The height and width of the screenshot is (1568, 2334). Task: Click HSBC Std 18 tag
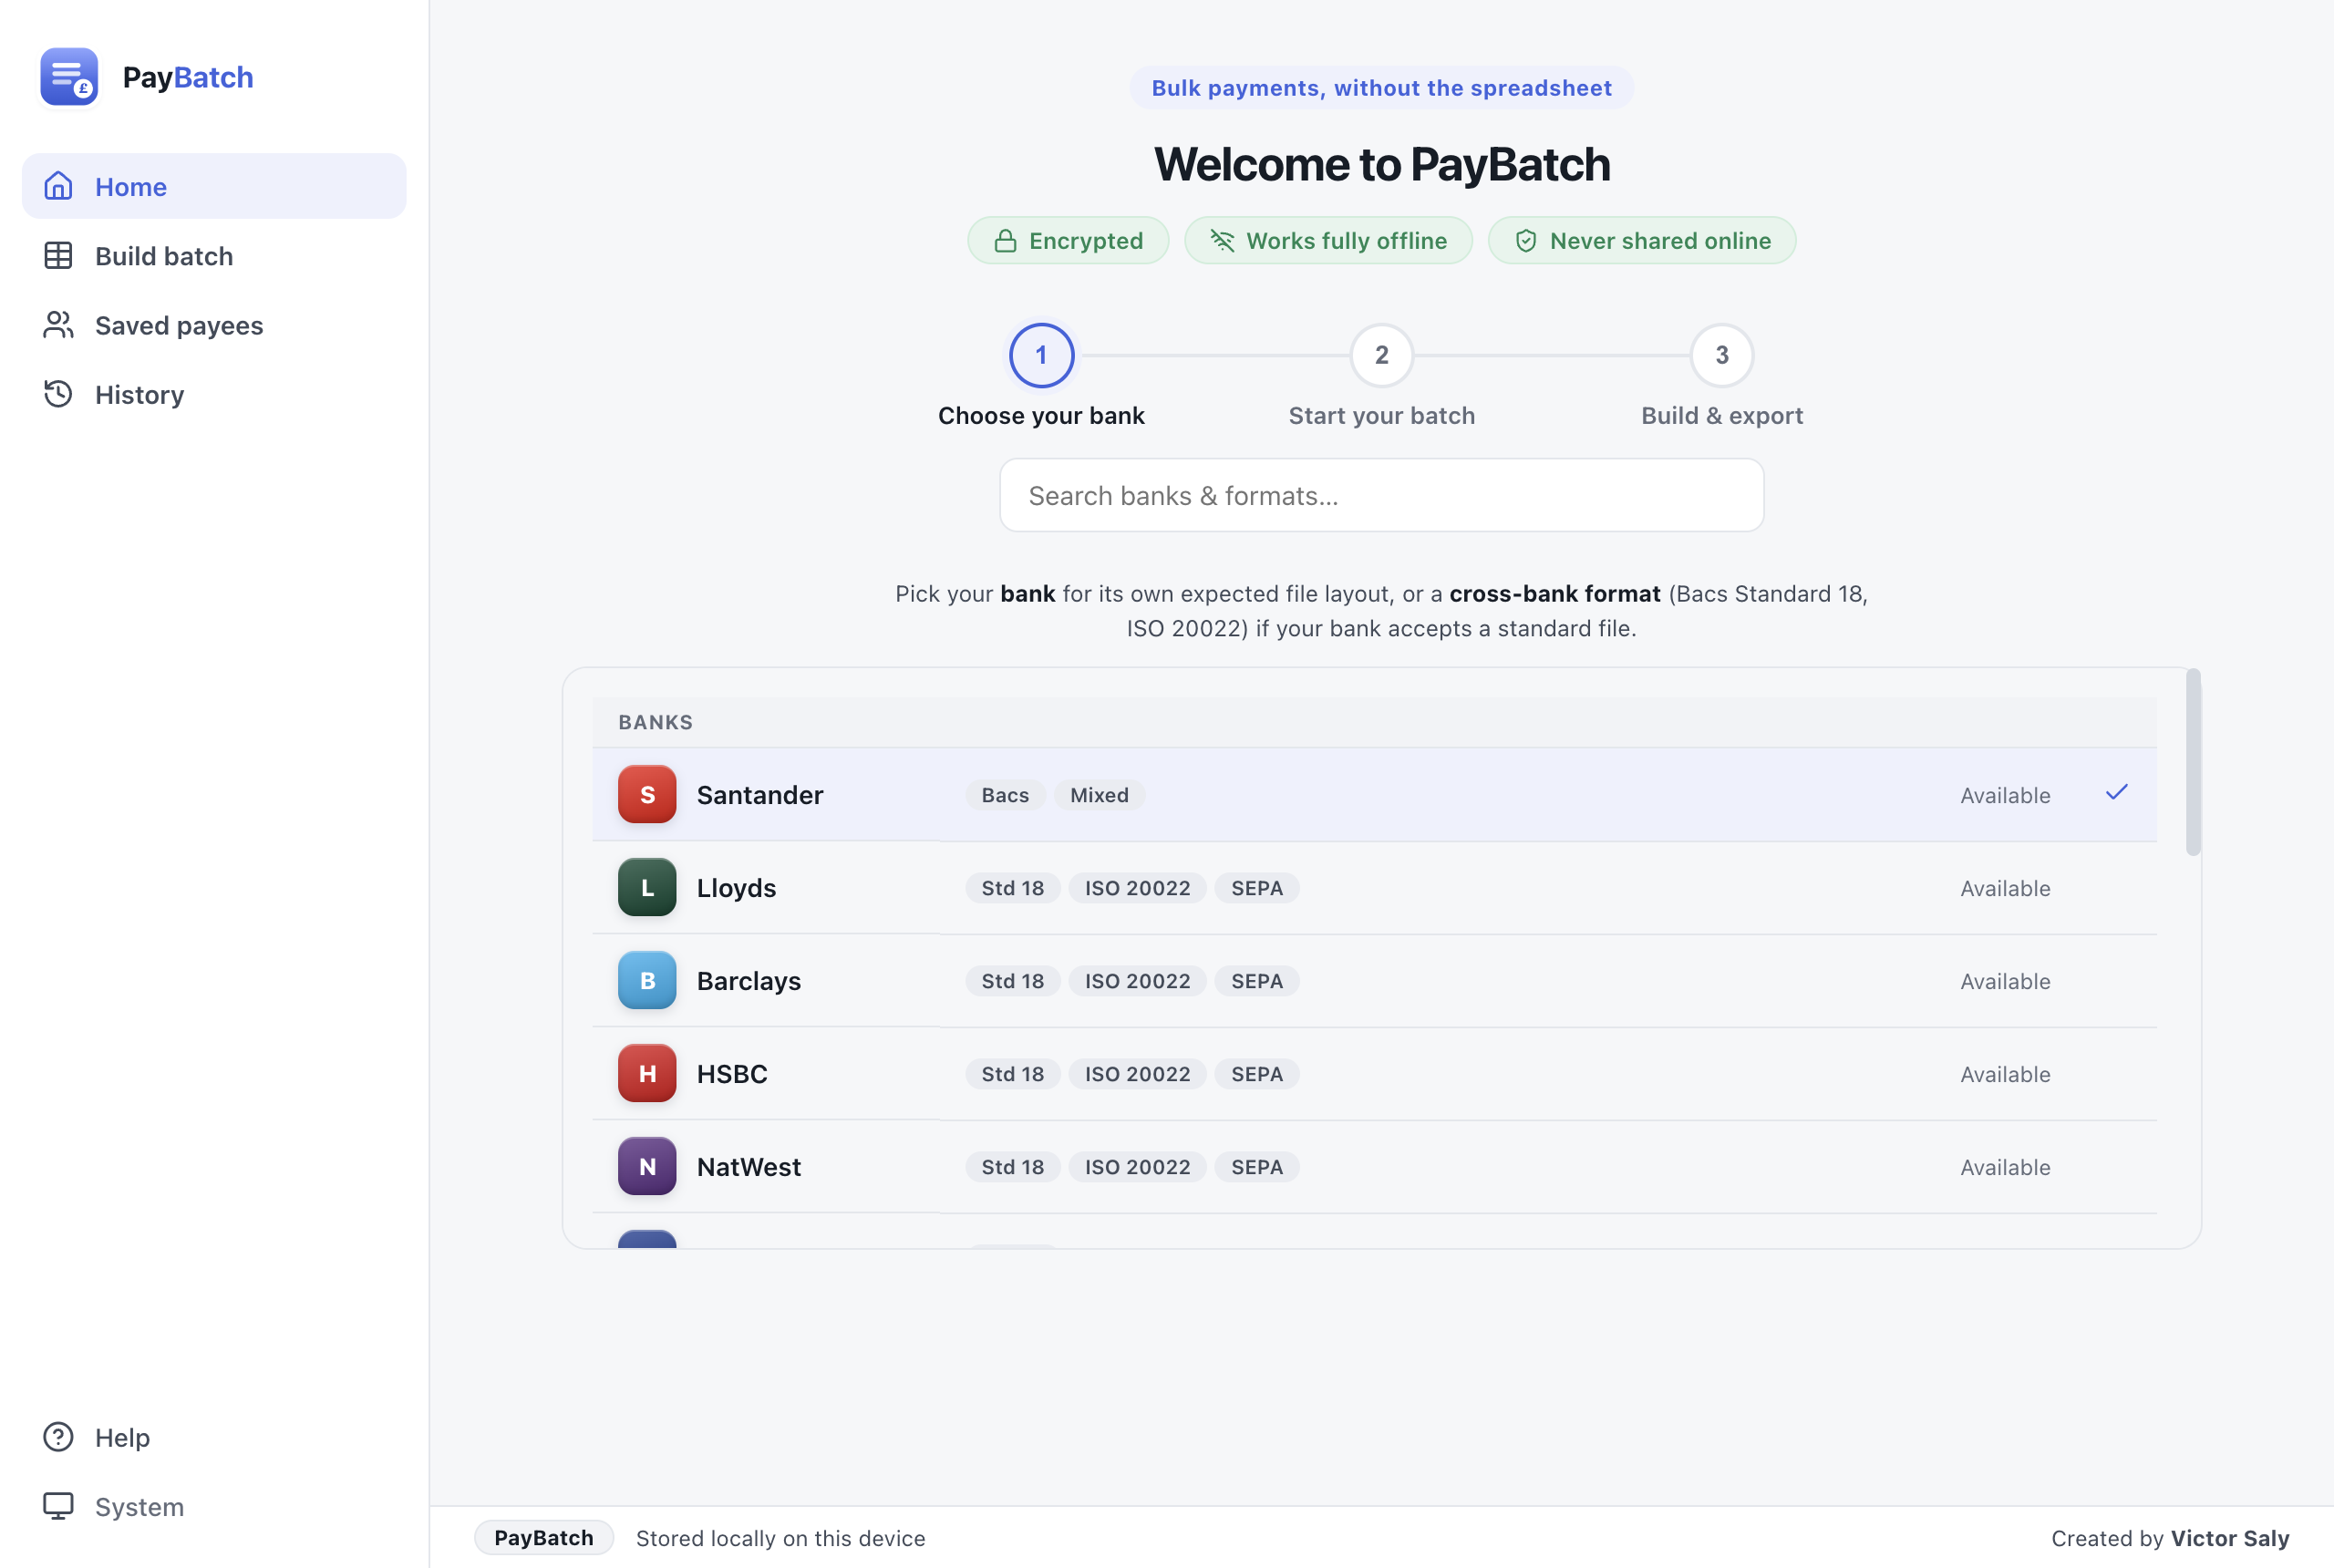tap(1012, 1074)
